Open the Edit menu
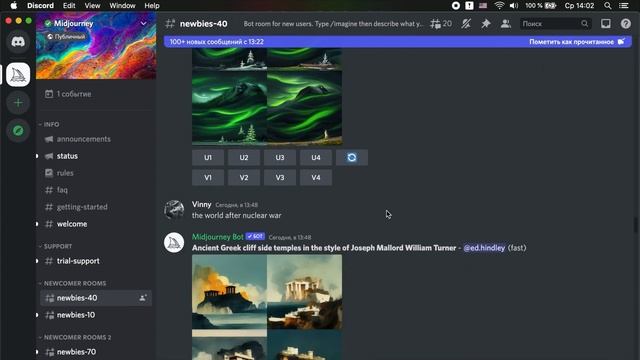 pos(69,6)
